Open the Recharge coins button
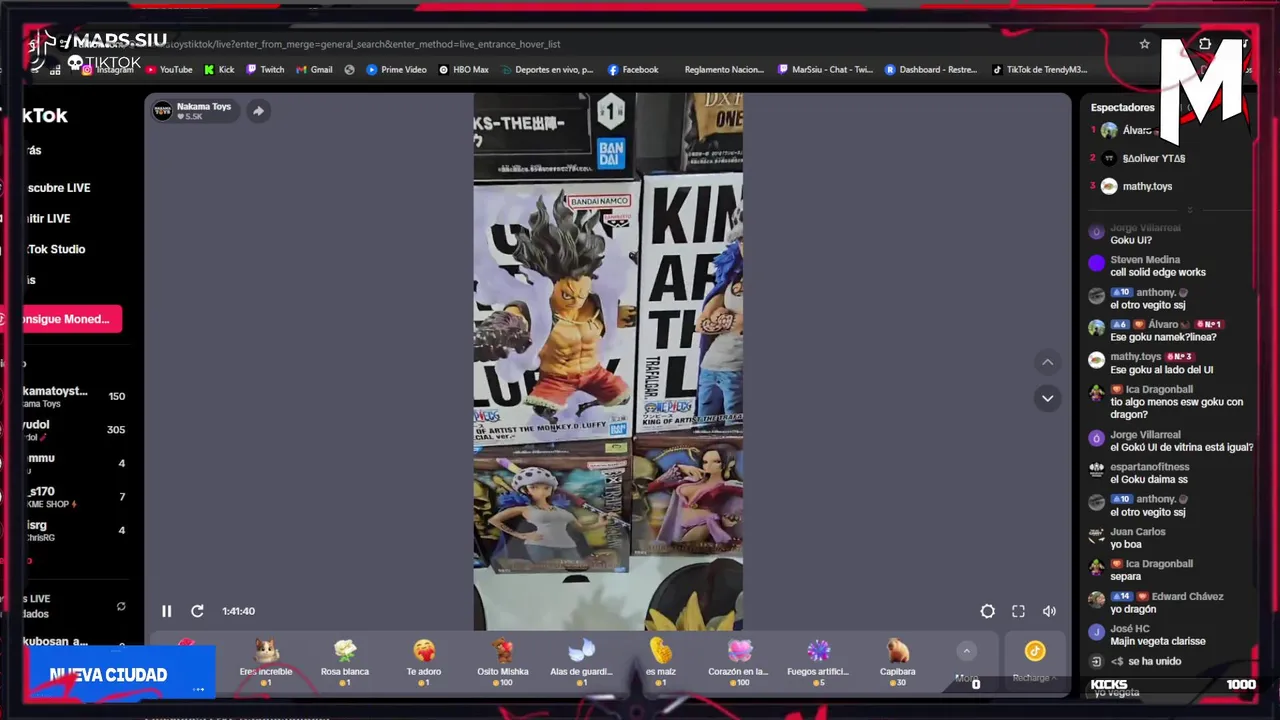1280x720 pixels. (x=1034, y=661)
